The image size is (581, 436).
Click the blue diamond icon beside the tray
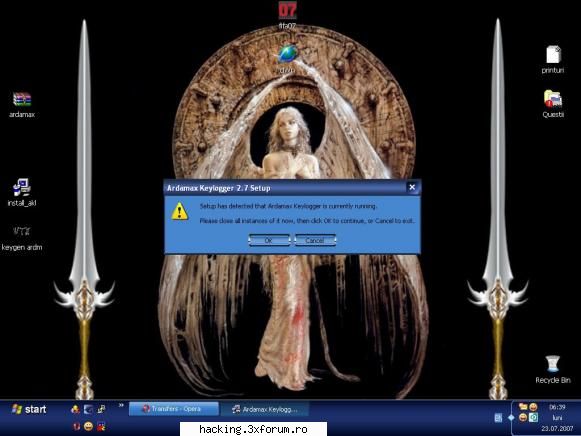coord(511,418)
